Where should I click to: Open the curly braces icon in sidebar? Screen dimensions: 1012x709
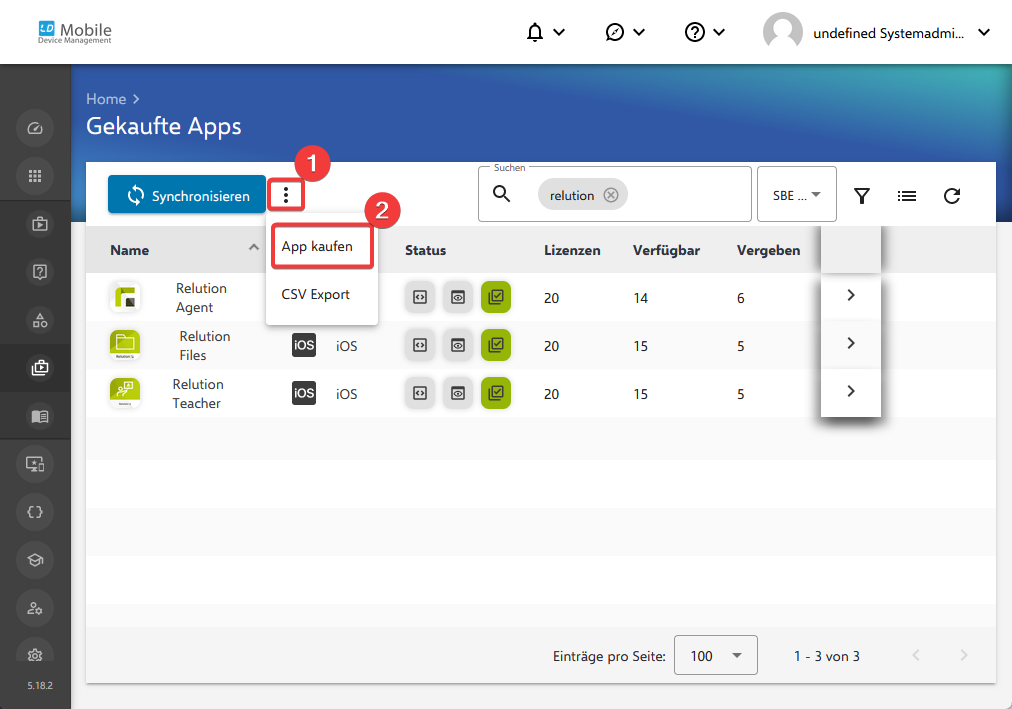[x=35, y=512]
